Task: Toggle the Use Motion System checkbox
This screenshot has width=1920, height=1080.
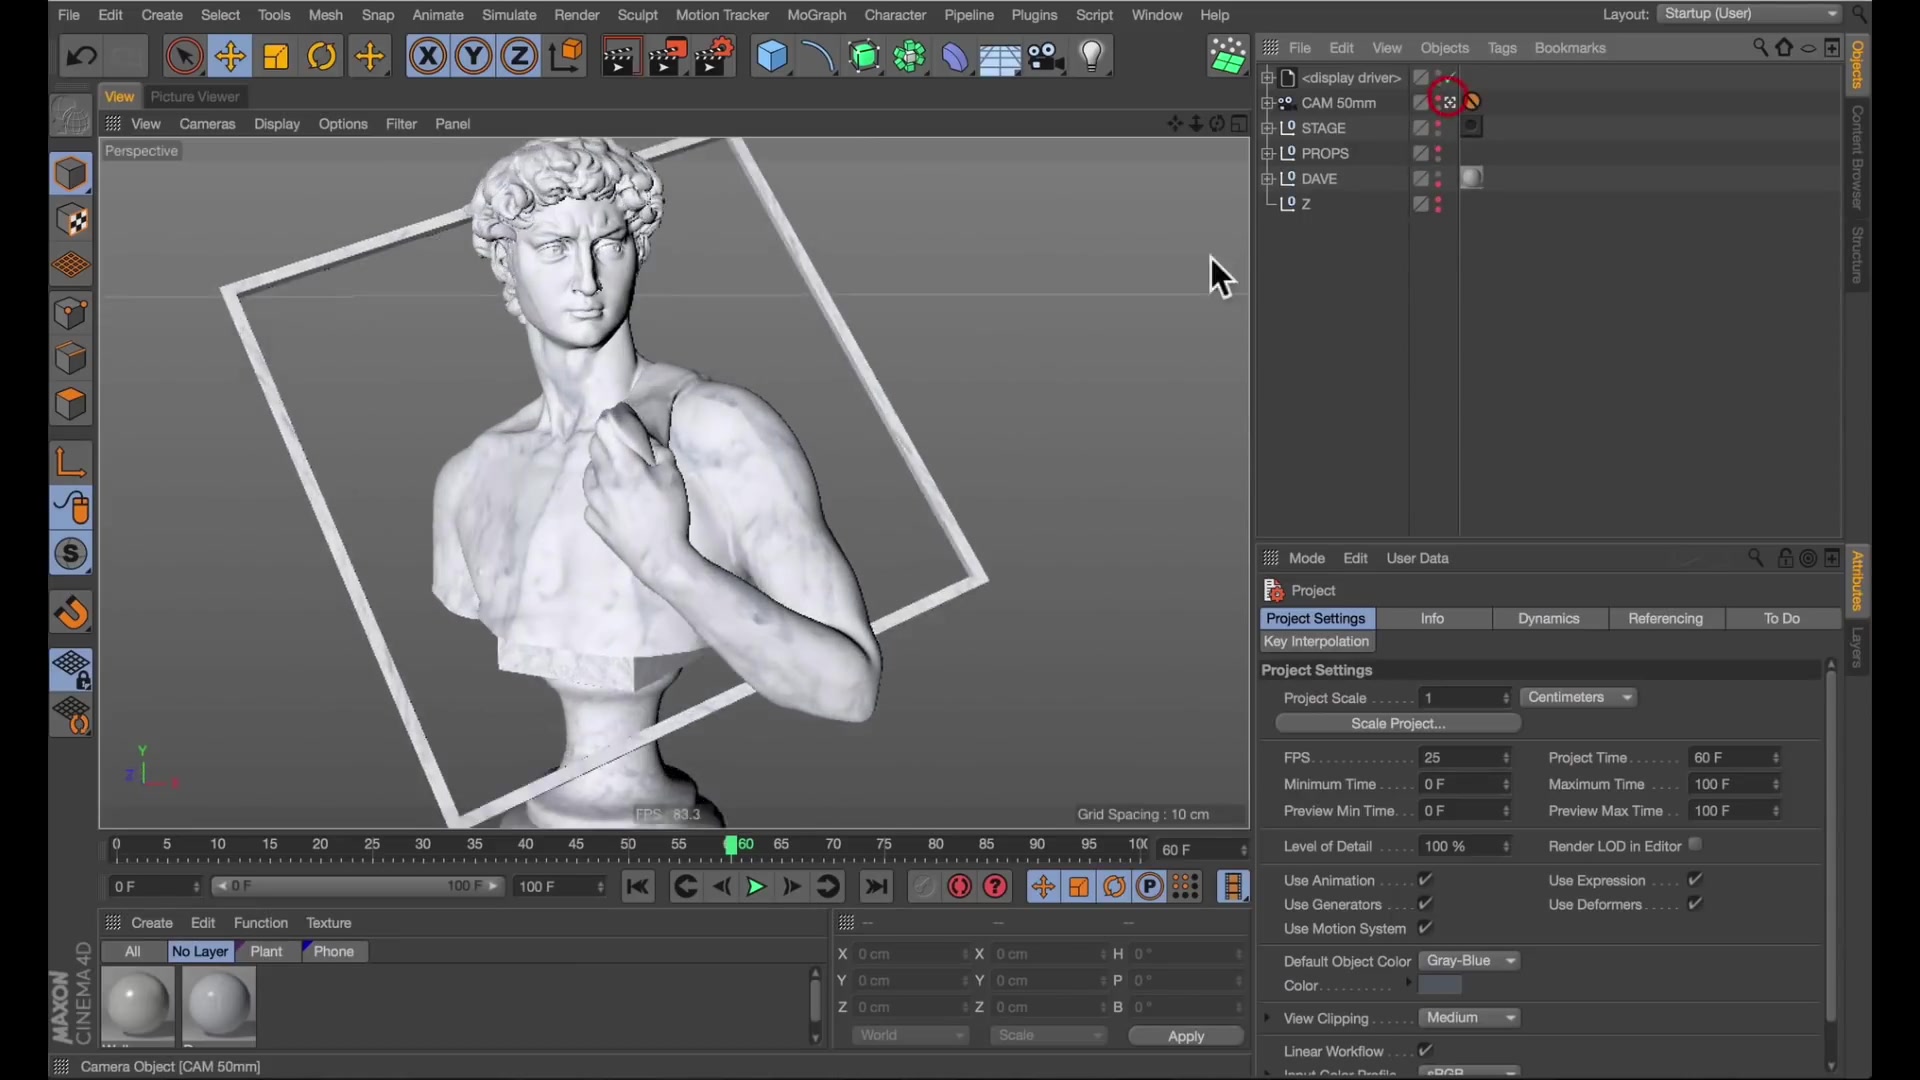Action: pyautogui.click(x=1424, y=928)
